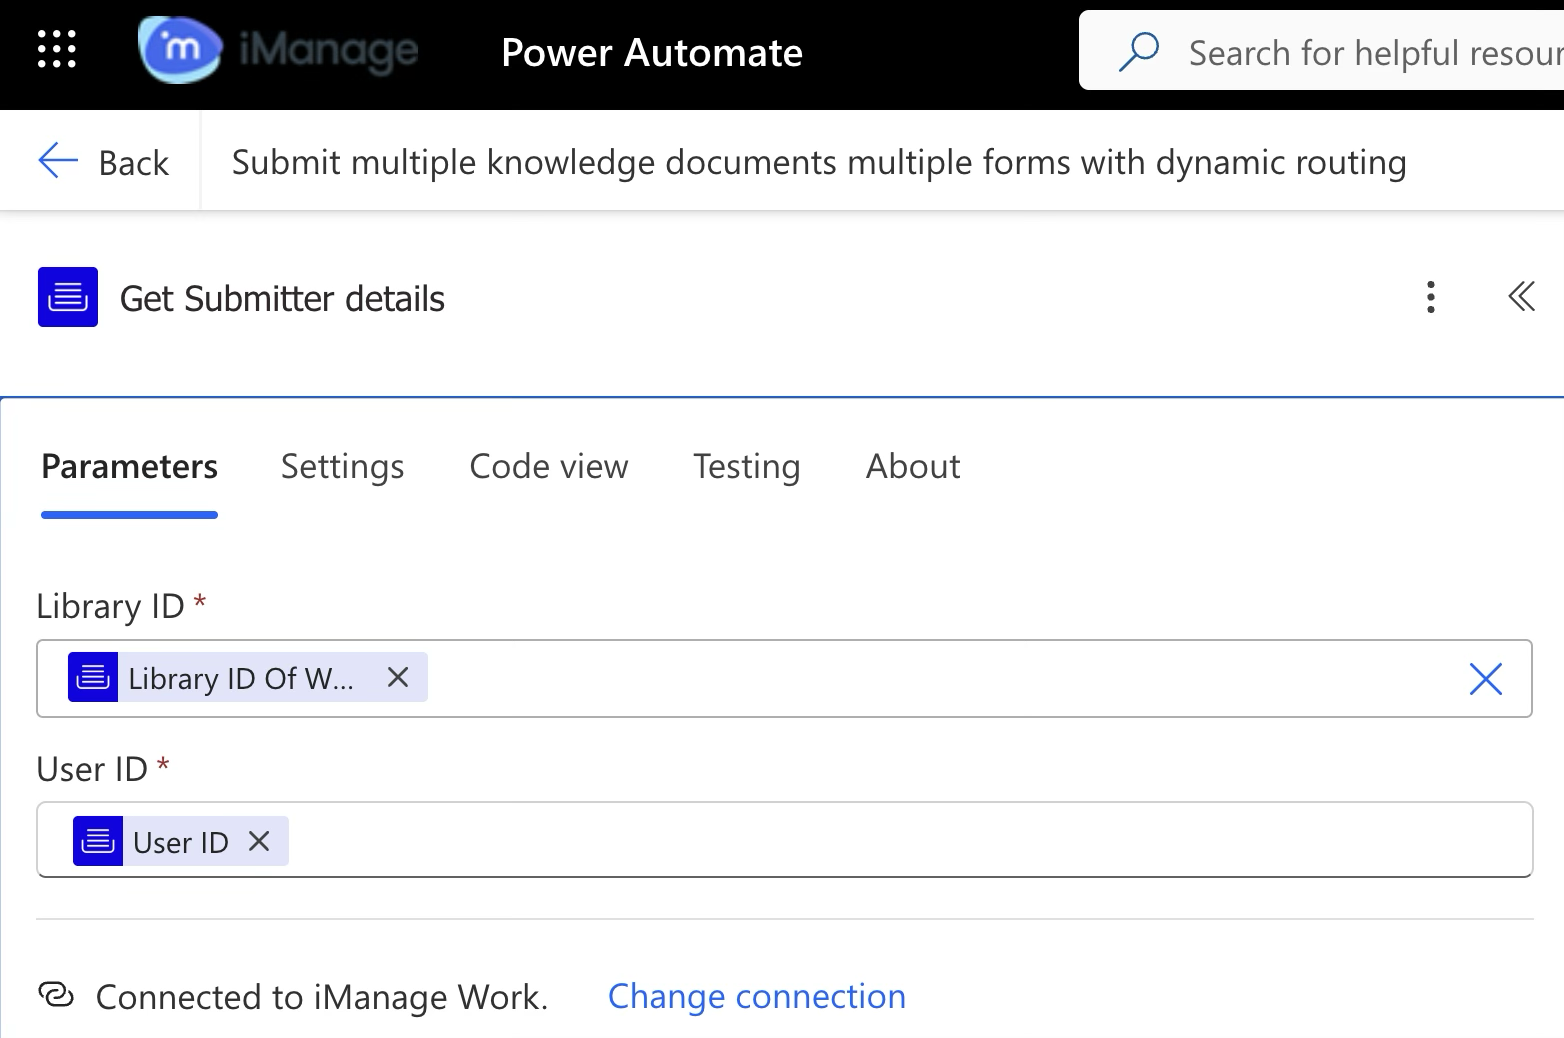Open the app launcher grid
Viewport: 1564px width, 1038px height.
pos(56,49)
